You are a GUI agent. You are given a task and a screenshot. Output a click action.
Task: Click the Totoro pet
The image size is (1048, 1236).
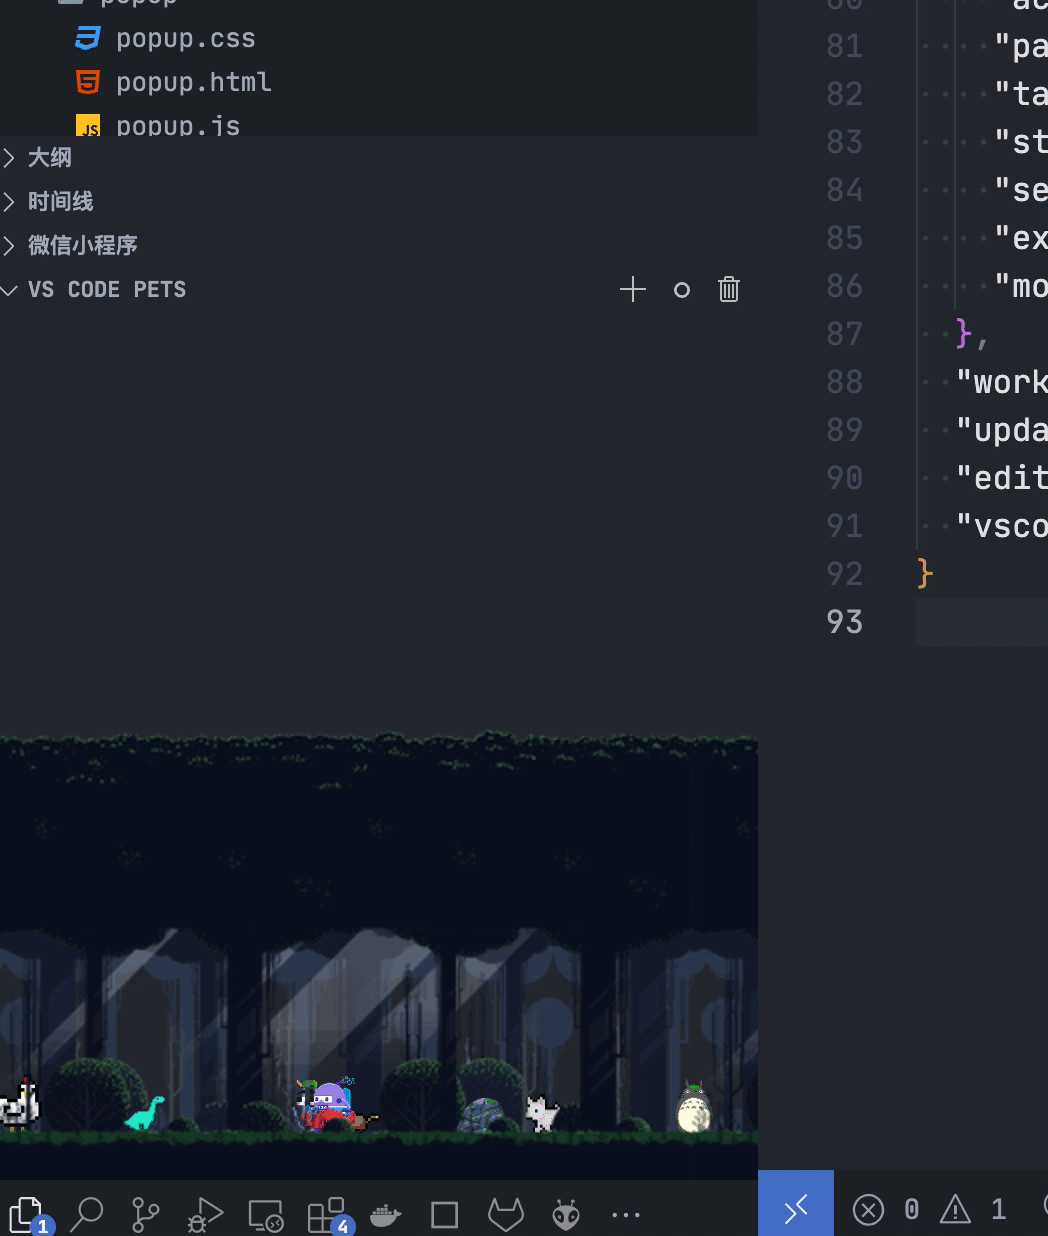tap(694, 1108)
